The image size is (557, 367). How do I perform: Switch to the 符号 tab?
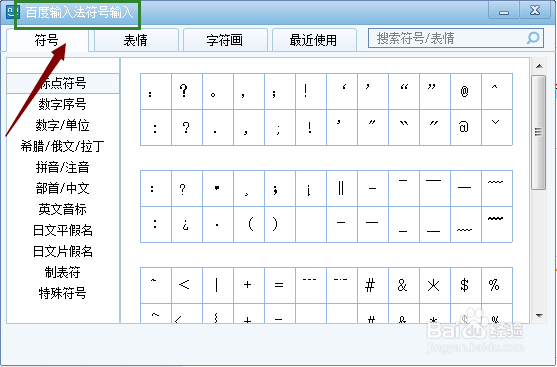pyautogui.click(x=47, y=40)
